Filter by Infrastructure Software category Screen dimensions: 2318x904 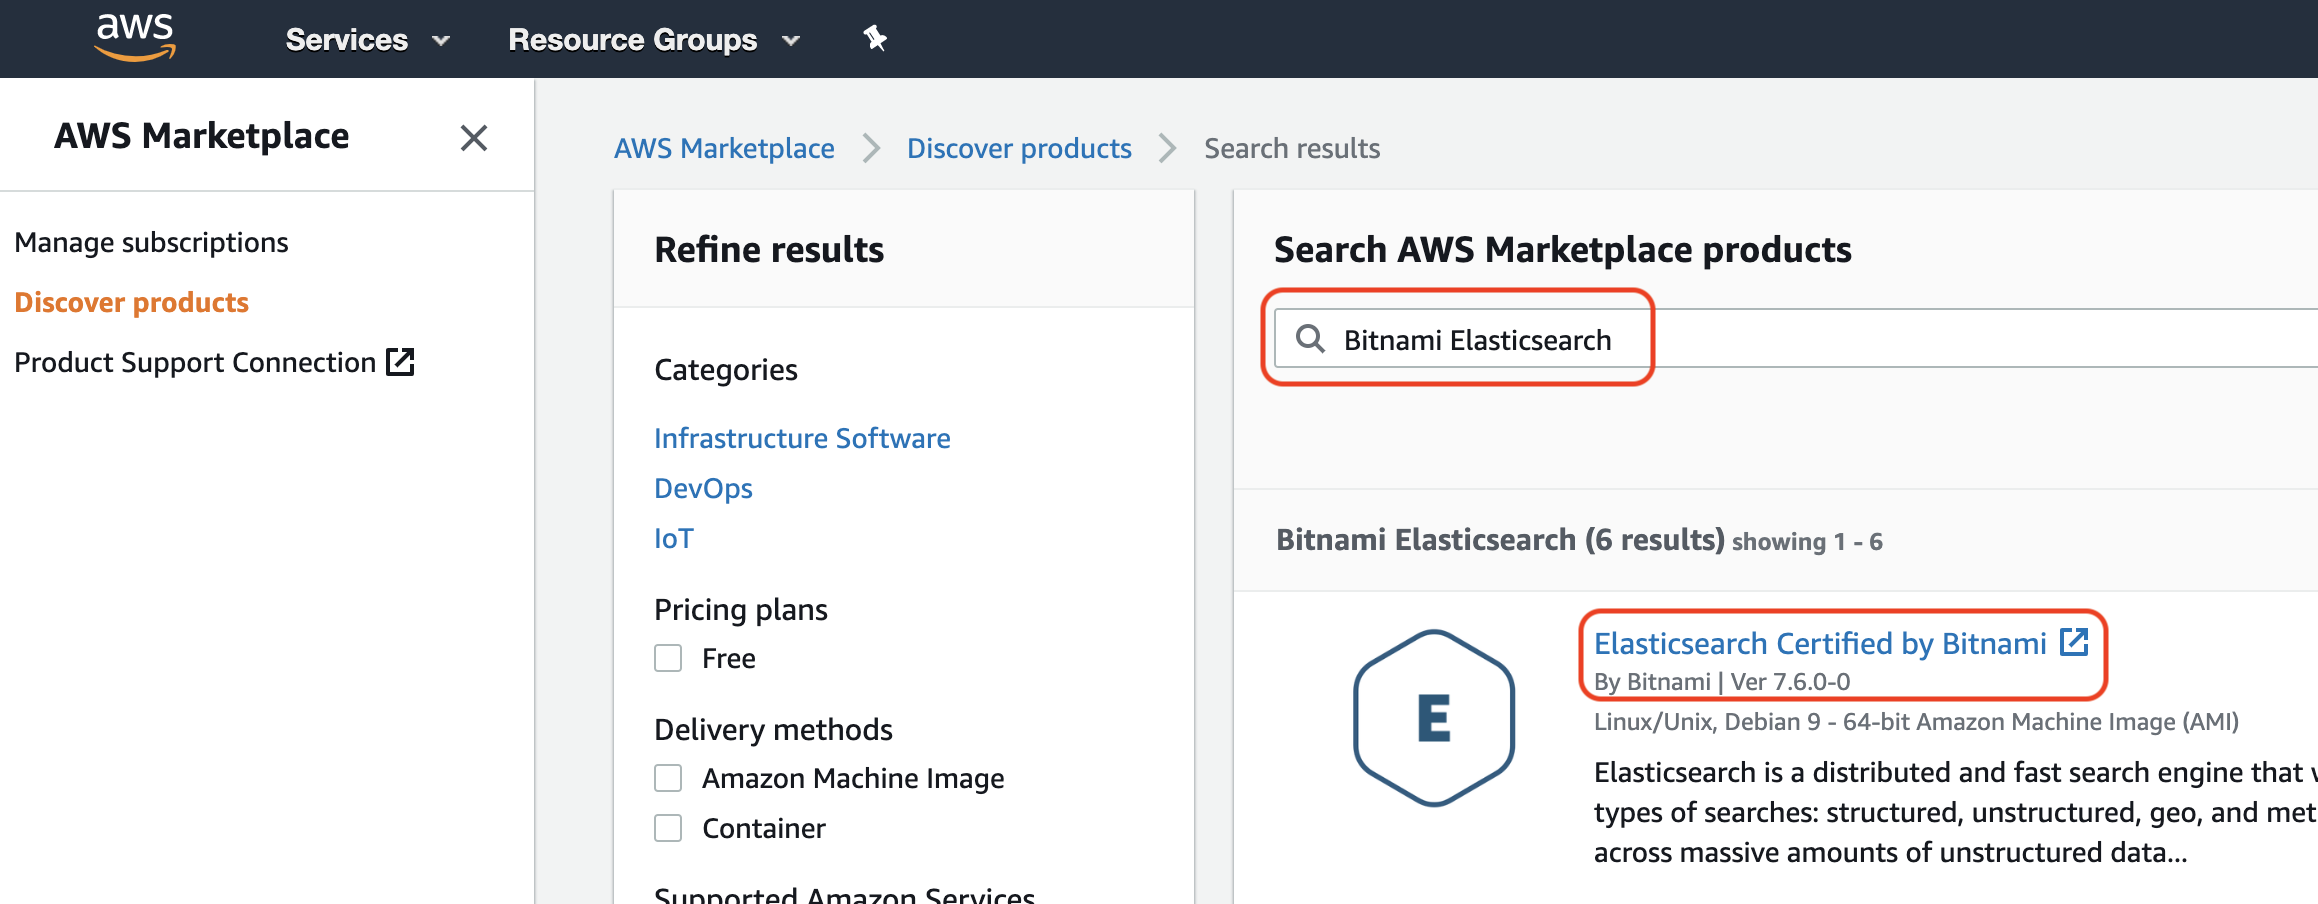(802, 439)
